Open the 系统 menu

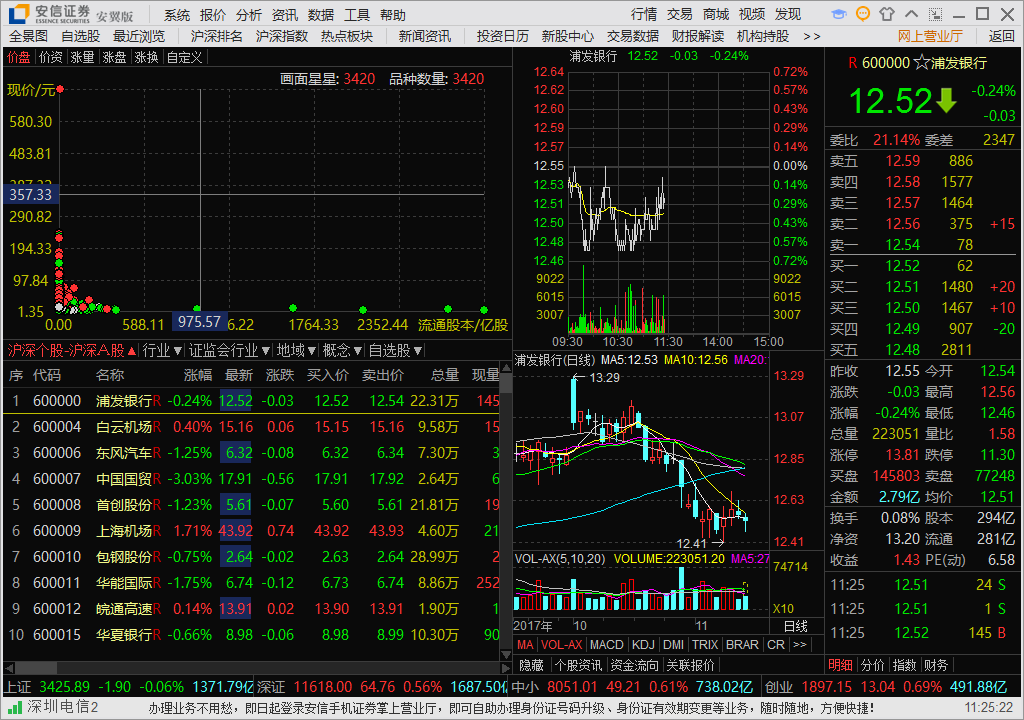[x=177, y=14]
